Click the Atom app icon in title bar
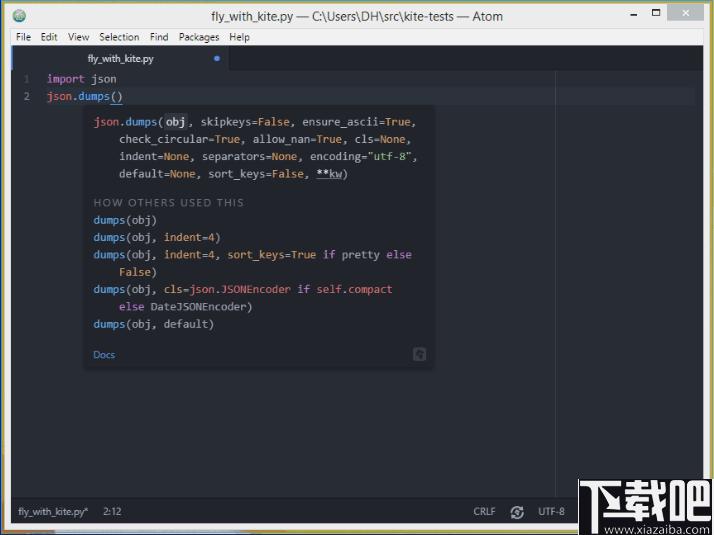 [19, 16]
